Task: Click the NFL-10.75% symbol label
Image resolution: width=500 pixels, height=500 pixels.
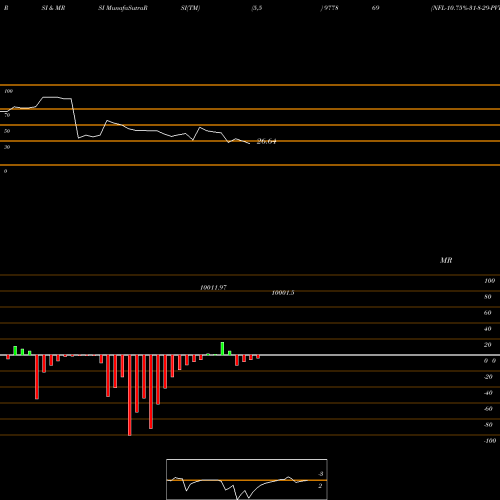Action: point(465,8)
